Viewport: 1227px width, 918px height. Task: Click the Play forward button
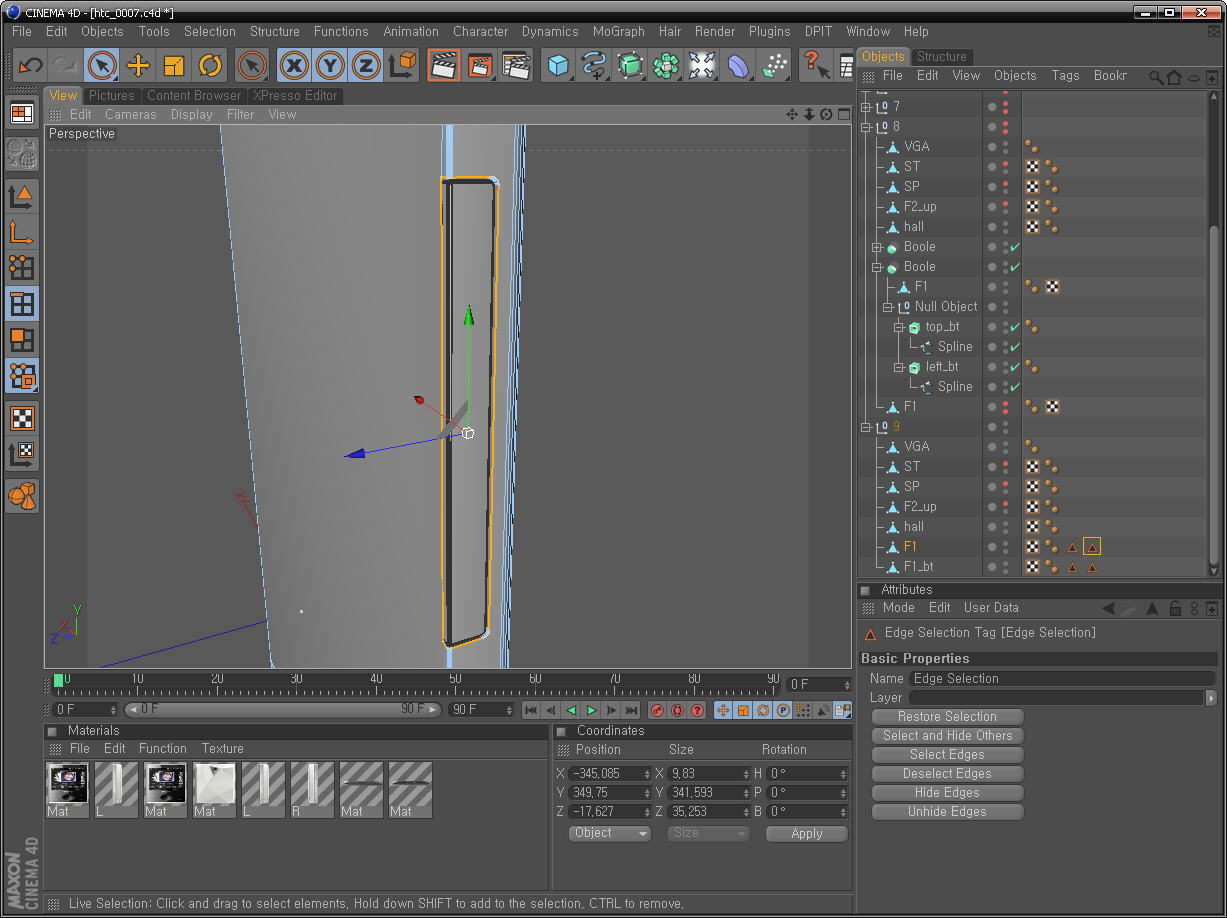pos(591,710)
